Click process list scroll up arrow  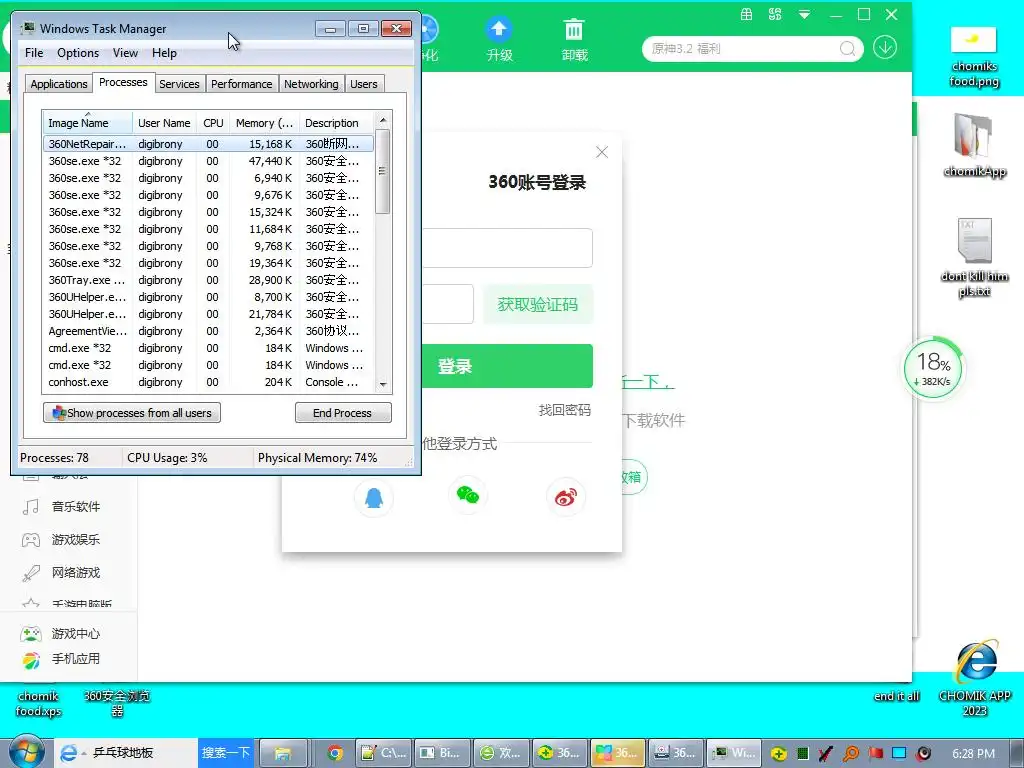[x=383, y=120]
